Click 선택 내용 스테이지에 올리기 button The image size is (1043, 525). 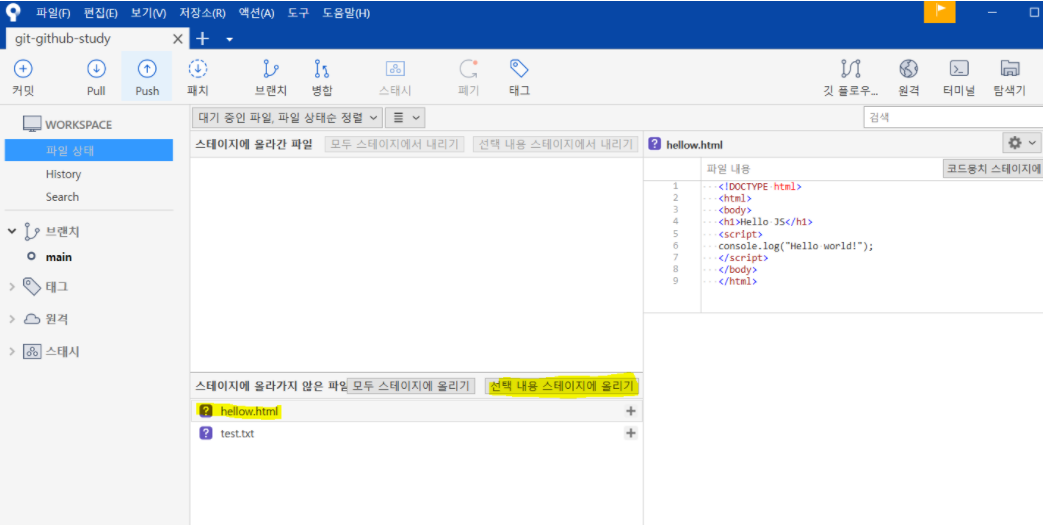562,386
